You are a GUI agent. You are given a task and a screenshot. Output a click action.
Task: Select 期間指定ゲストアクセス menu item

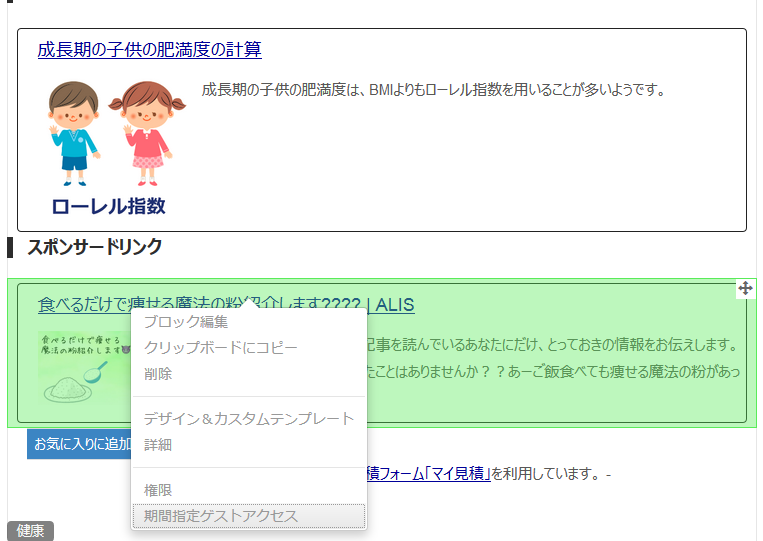coord(221,516)
